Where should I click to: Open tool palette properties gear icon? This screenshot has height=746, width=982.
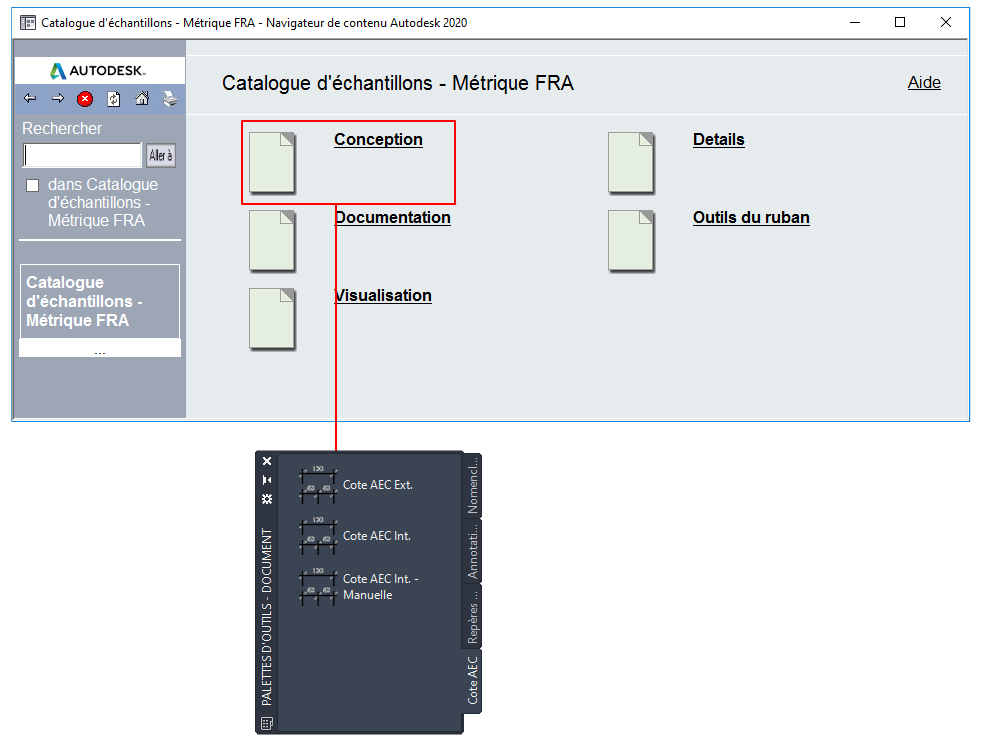267,499
